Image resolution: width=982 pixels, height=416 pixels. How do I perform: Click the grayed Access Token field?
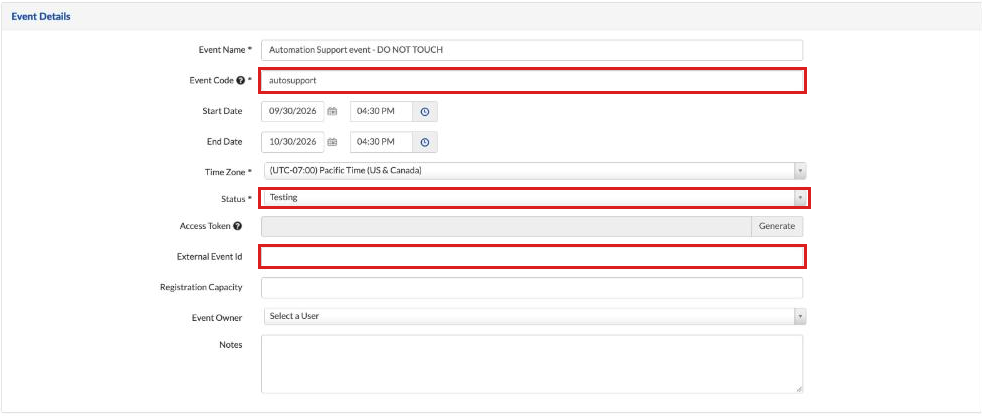click(507, 226)
